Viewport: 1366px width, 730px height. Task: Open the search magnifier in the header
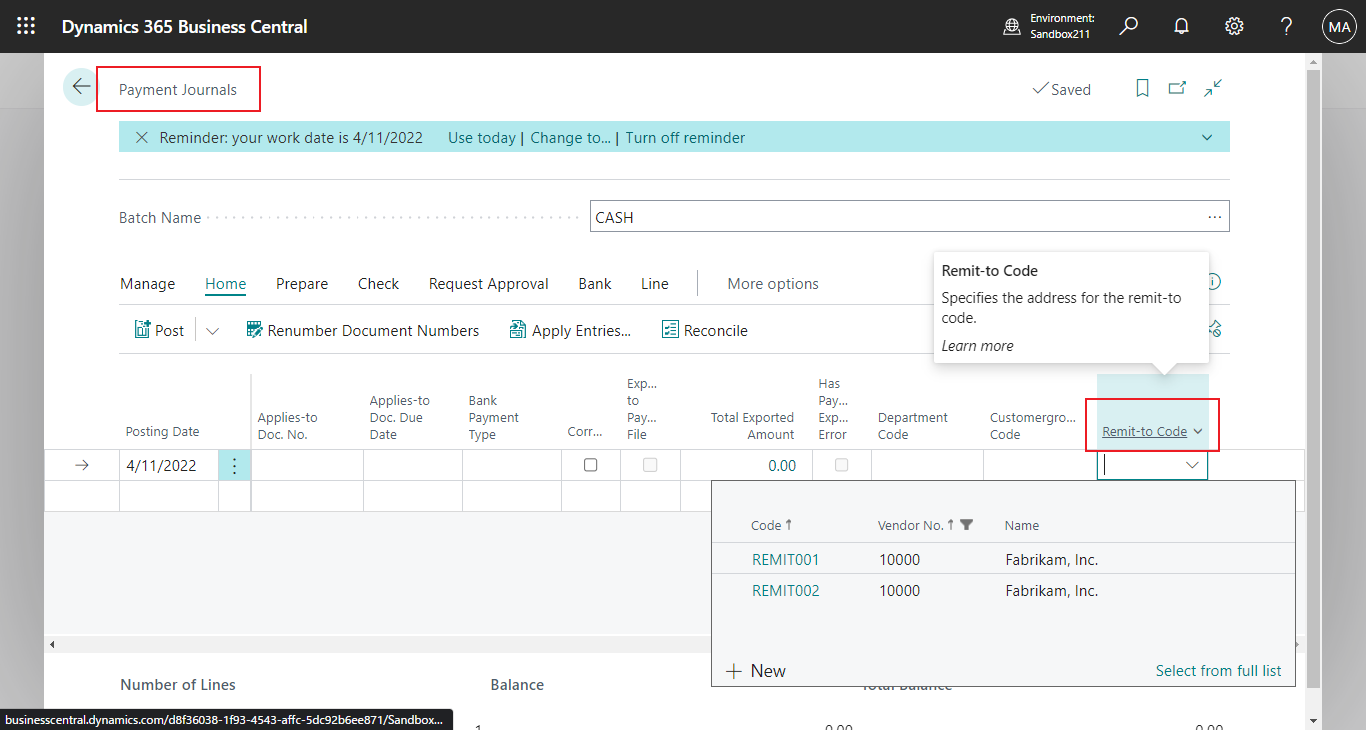coord(1128,26)
